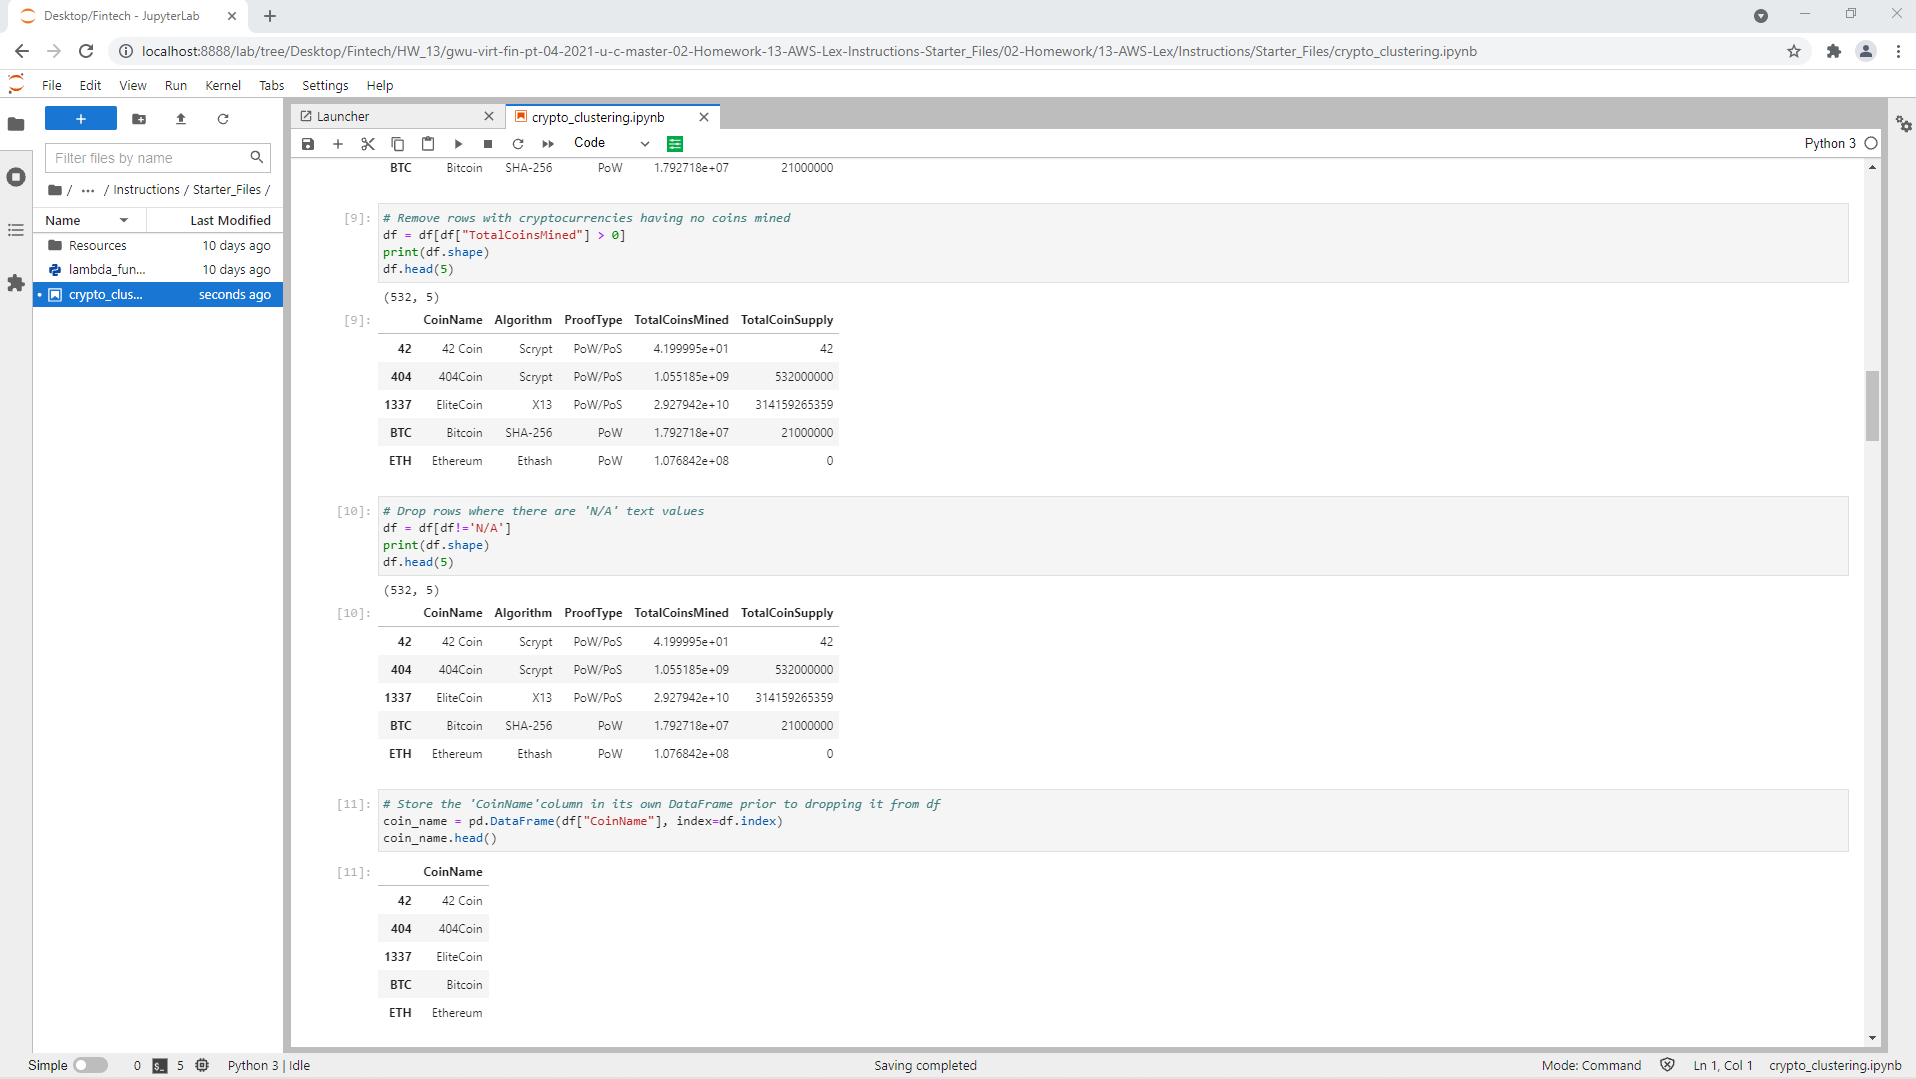Image resolution: width=1916 pixels, height=1079 pixels.
Task: Open the Help menu
Action: (380, 86)
